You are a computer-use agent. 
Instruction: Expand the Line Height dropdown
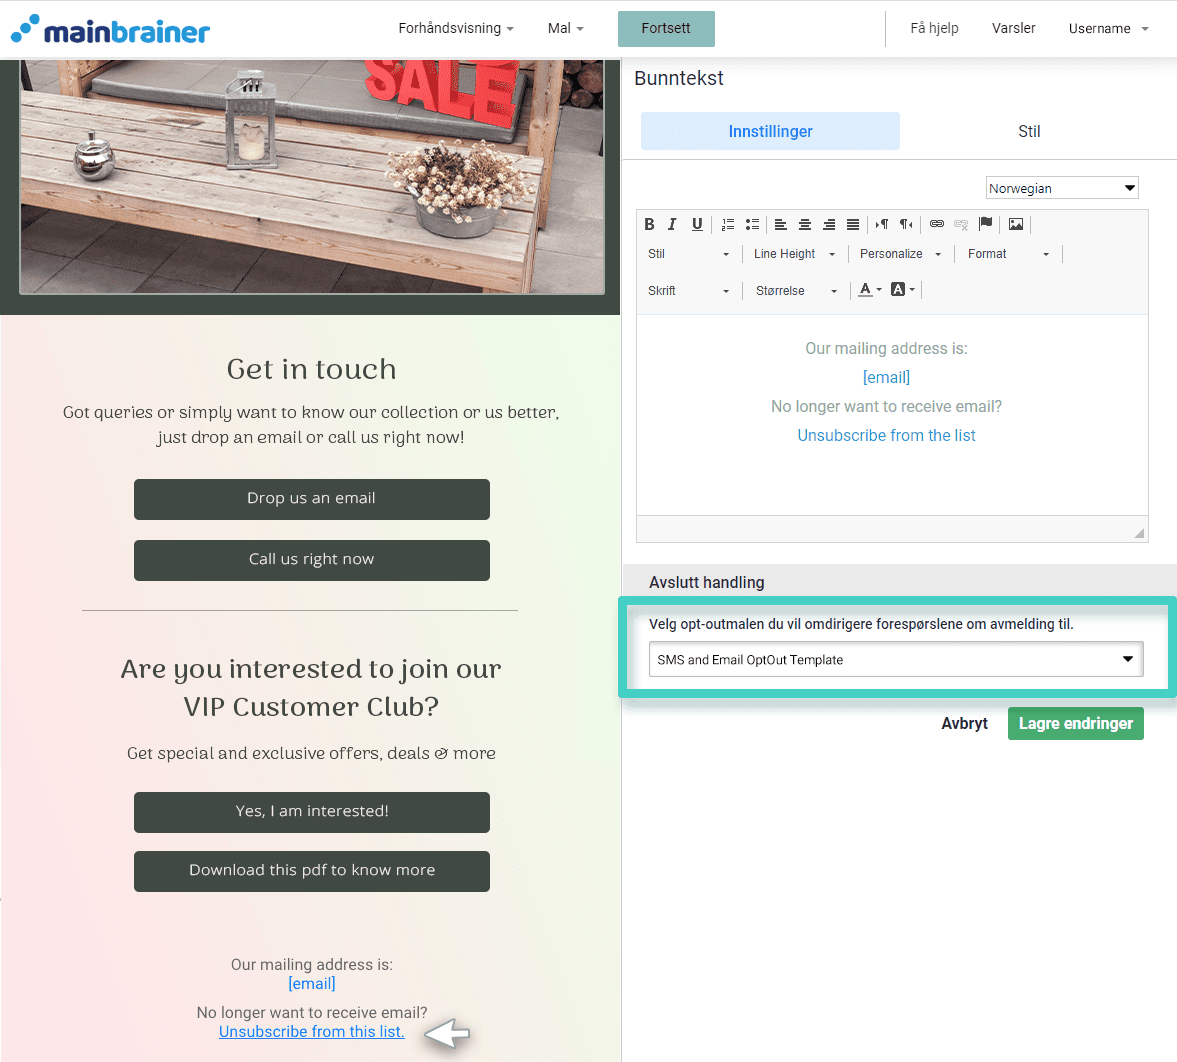pos(794,254)
